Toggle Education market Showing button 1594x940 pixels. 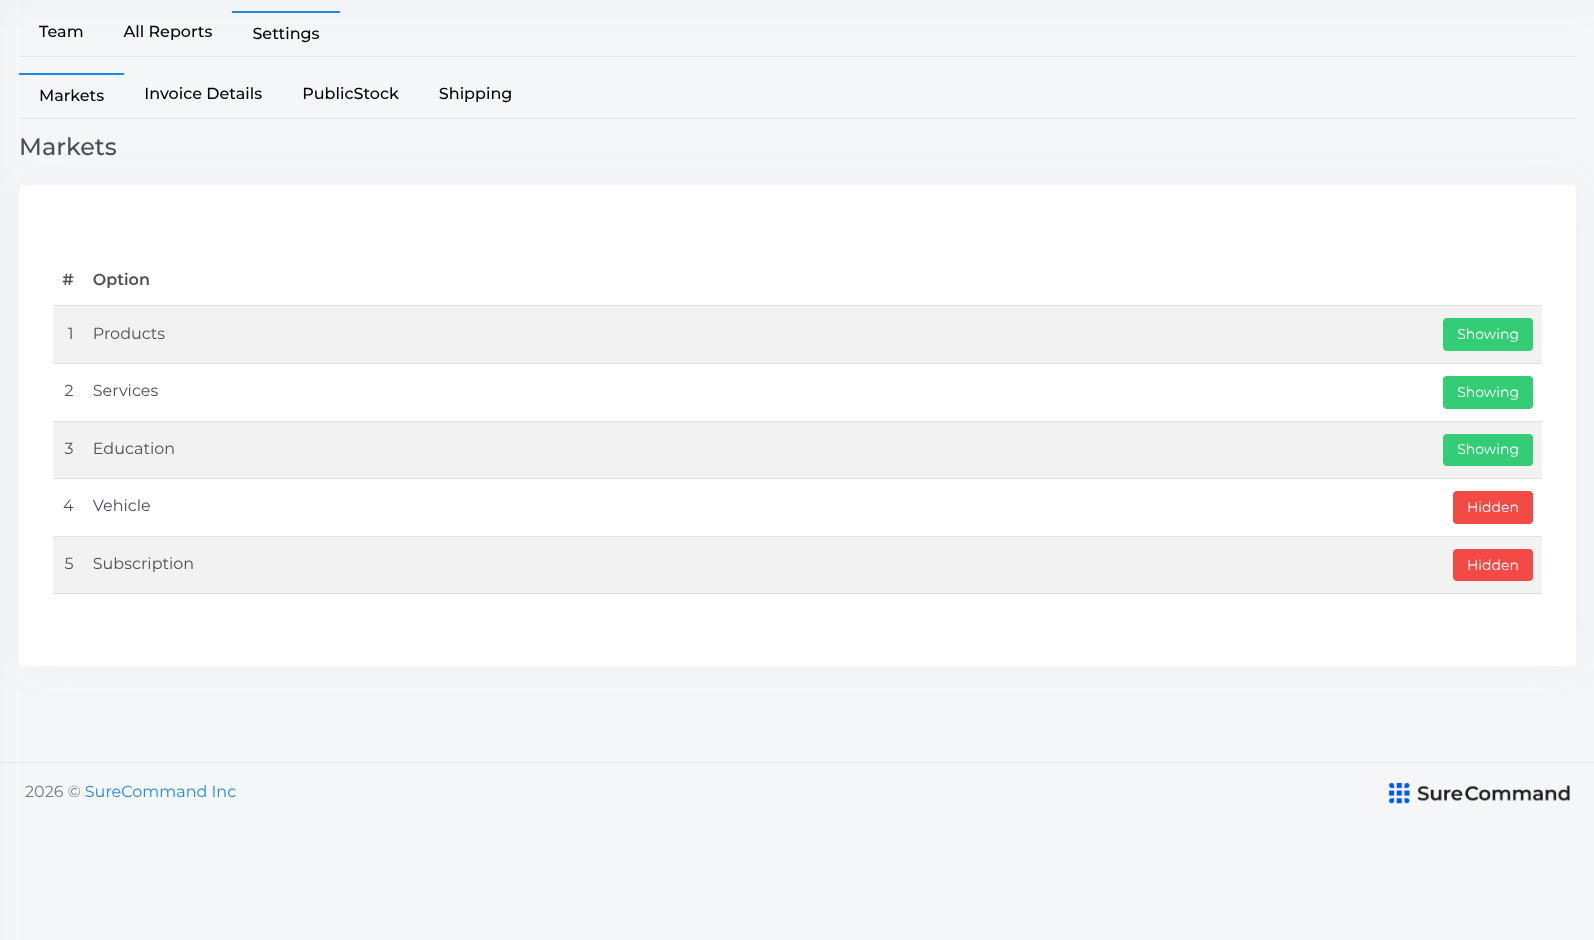click(x=1487, y=449)
